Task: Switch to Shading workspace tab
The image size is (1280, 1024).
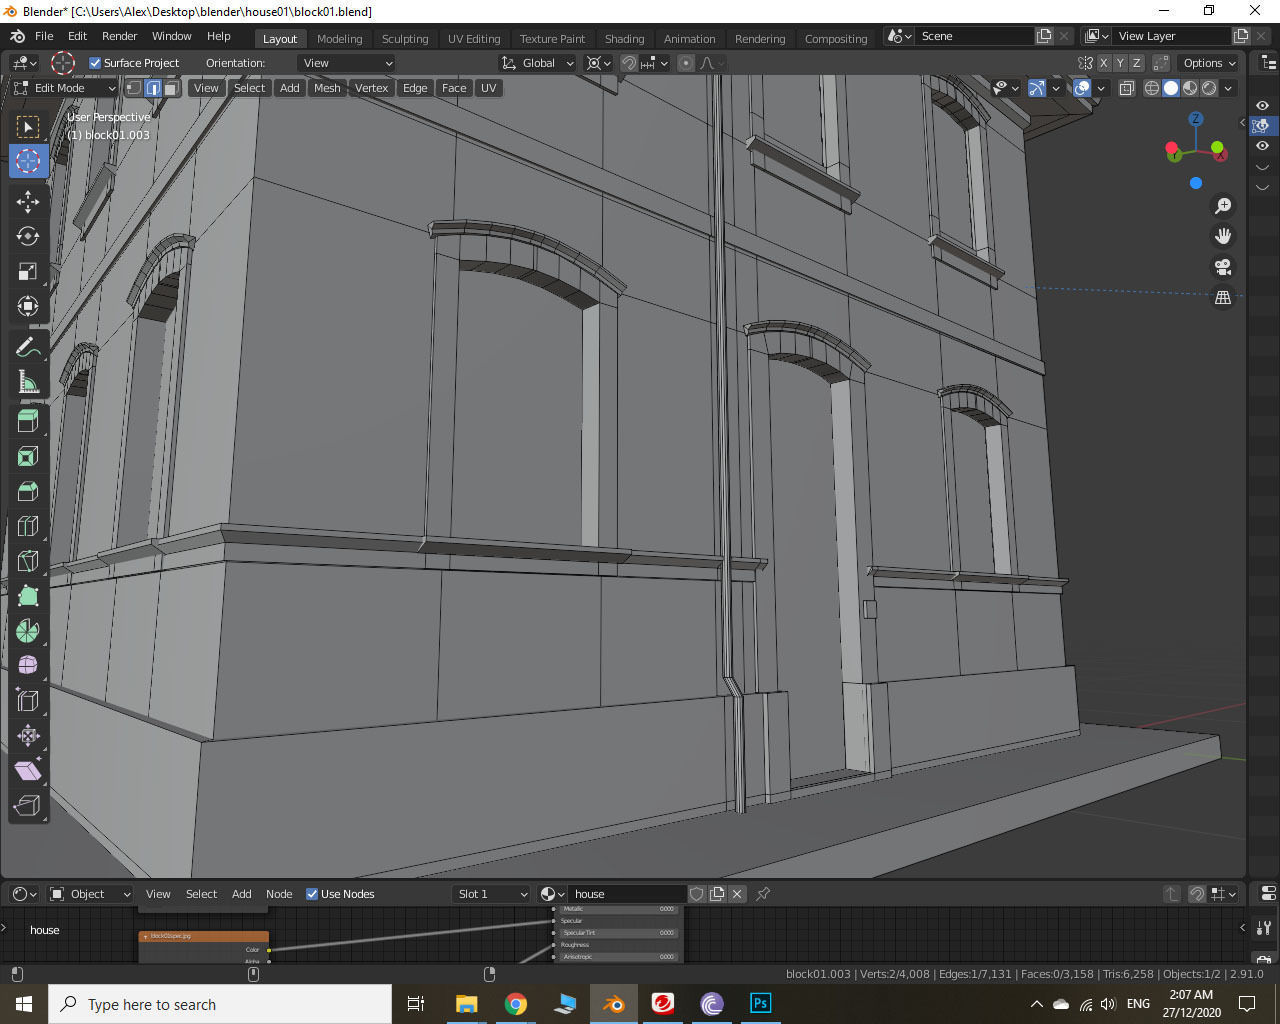Action: [x=624, y=39]
